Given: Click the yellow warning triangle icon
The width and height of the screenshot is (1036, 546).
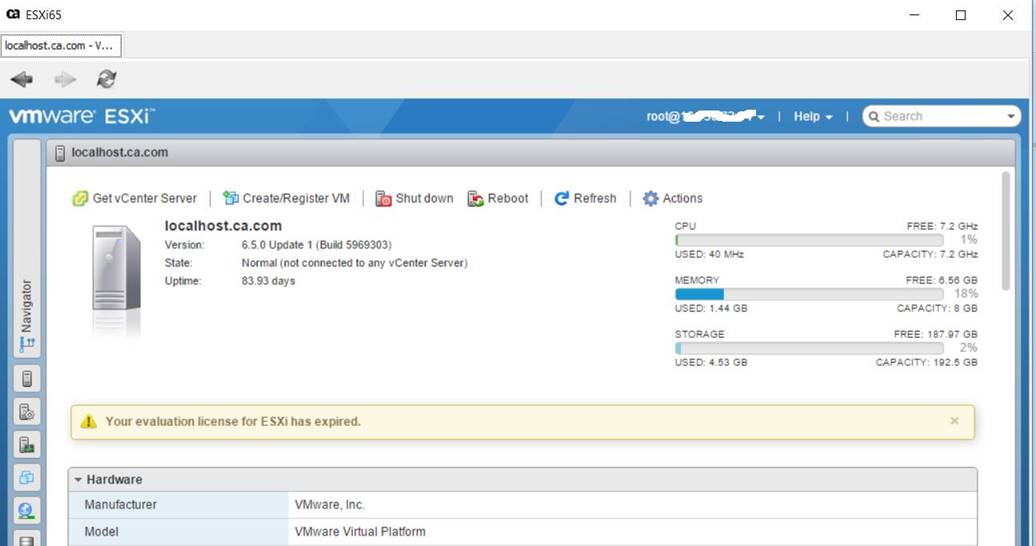Looking at the screenshot, I should tap(89, 421).
